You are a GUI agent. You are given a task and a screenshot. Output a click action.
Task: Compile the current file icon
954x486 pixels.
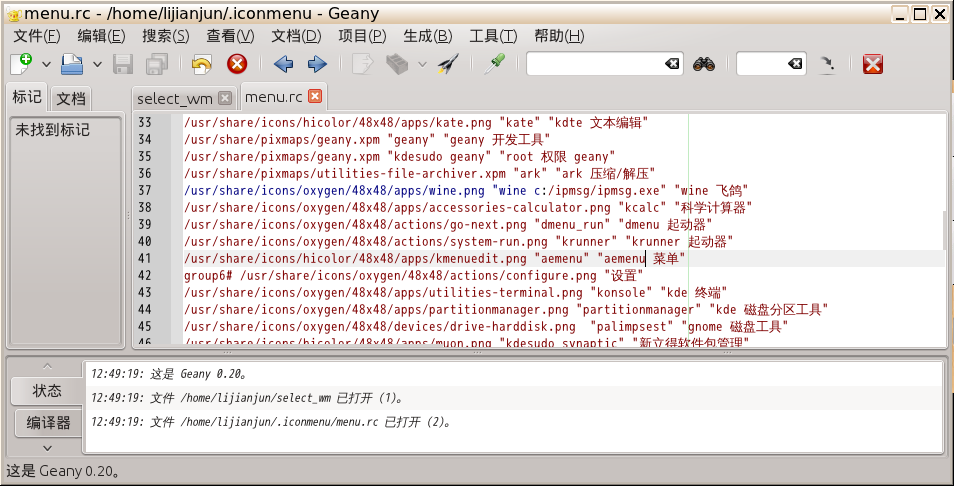tap(363, 64)
